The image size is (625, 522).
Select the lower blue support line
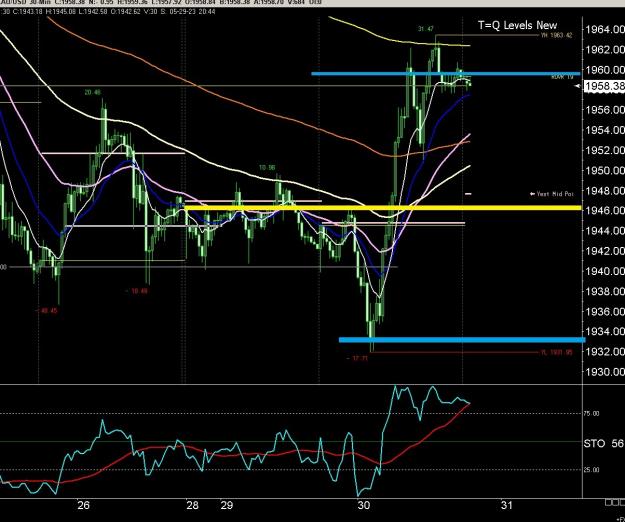(x=462, y=340)
